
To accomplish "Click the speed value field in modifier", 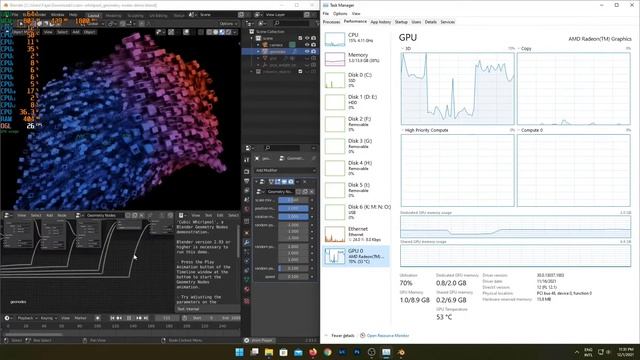I will click(293, 276).
